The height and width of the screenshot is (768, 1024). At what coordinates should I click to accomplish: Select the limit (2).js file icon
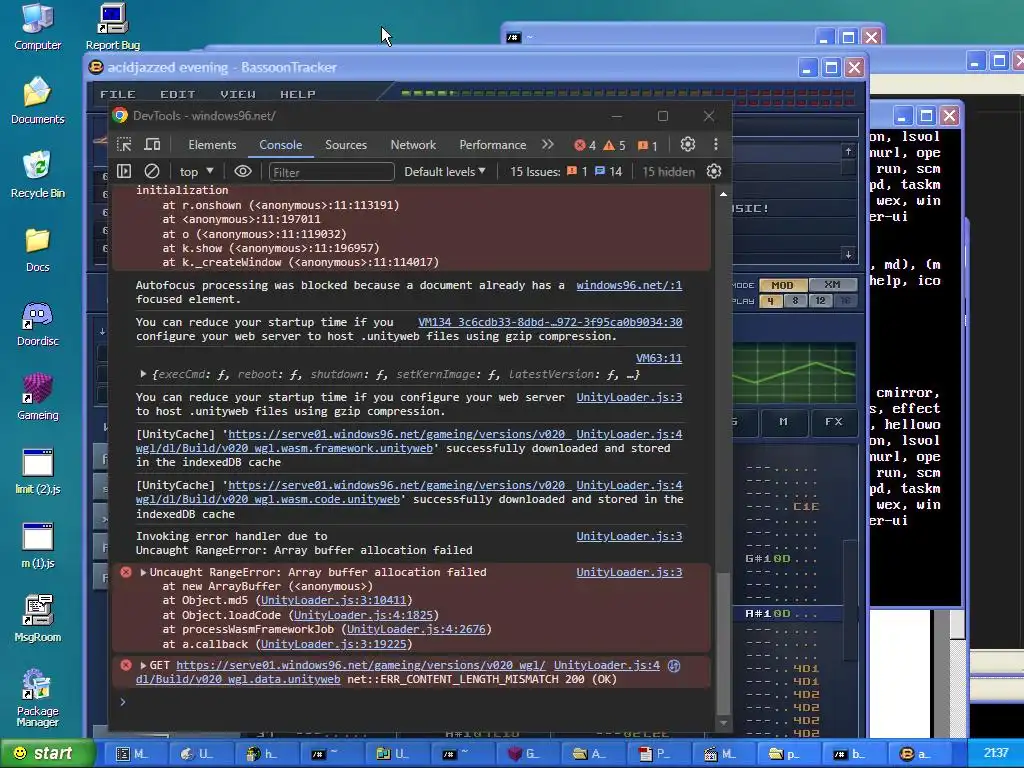click(x=37, y=470)
